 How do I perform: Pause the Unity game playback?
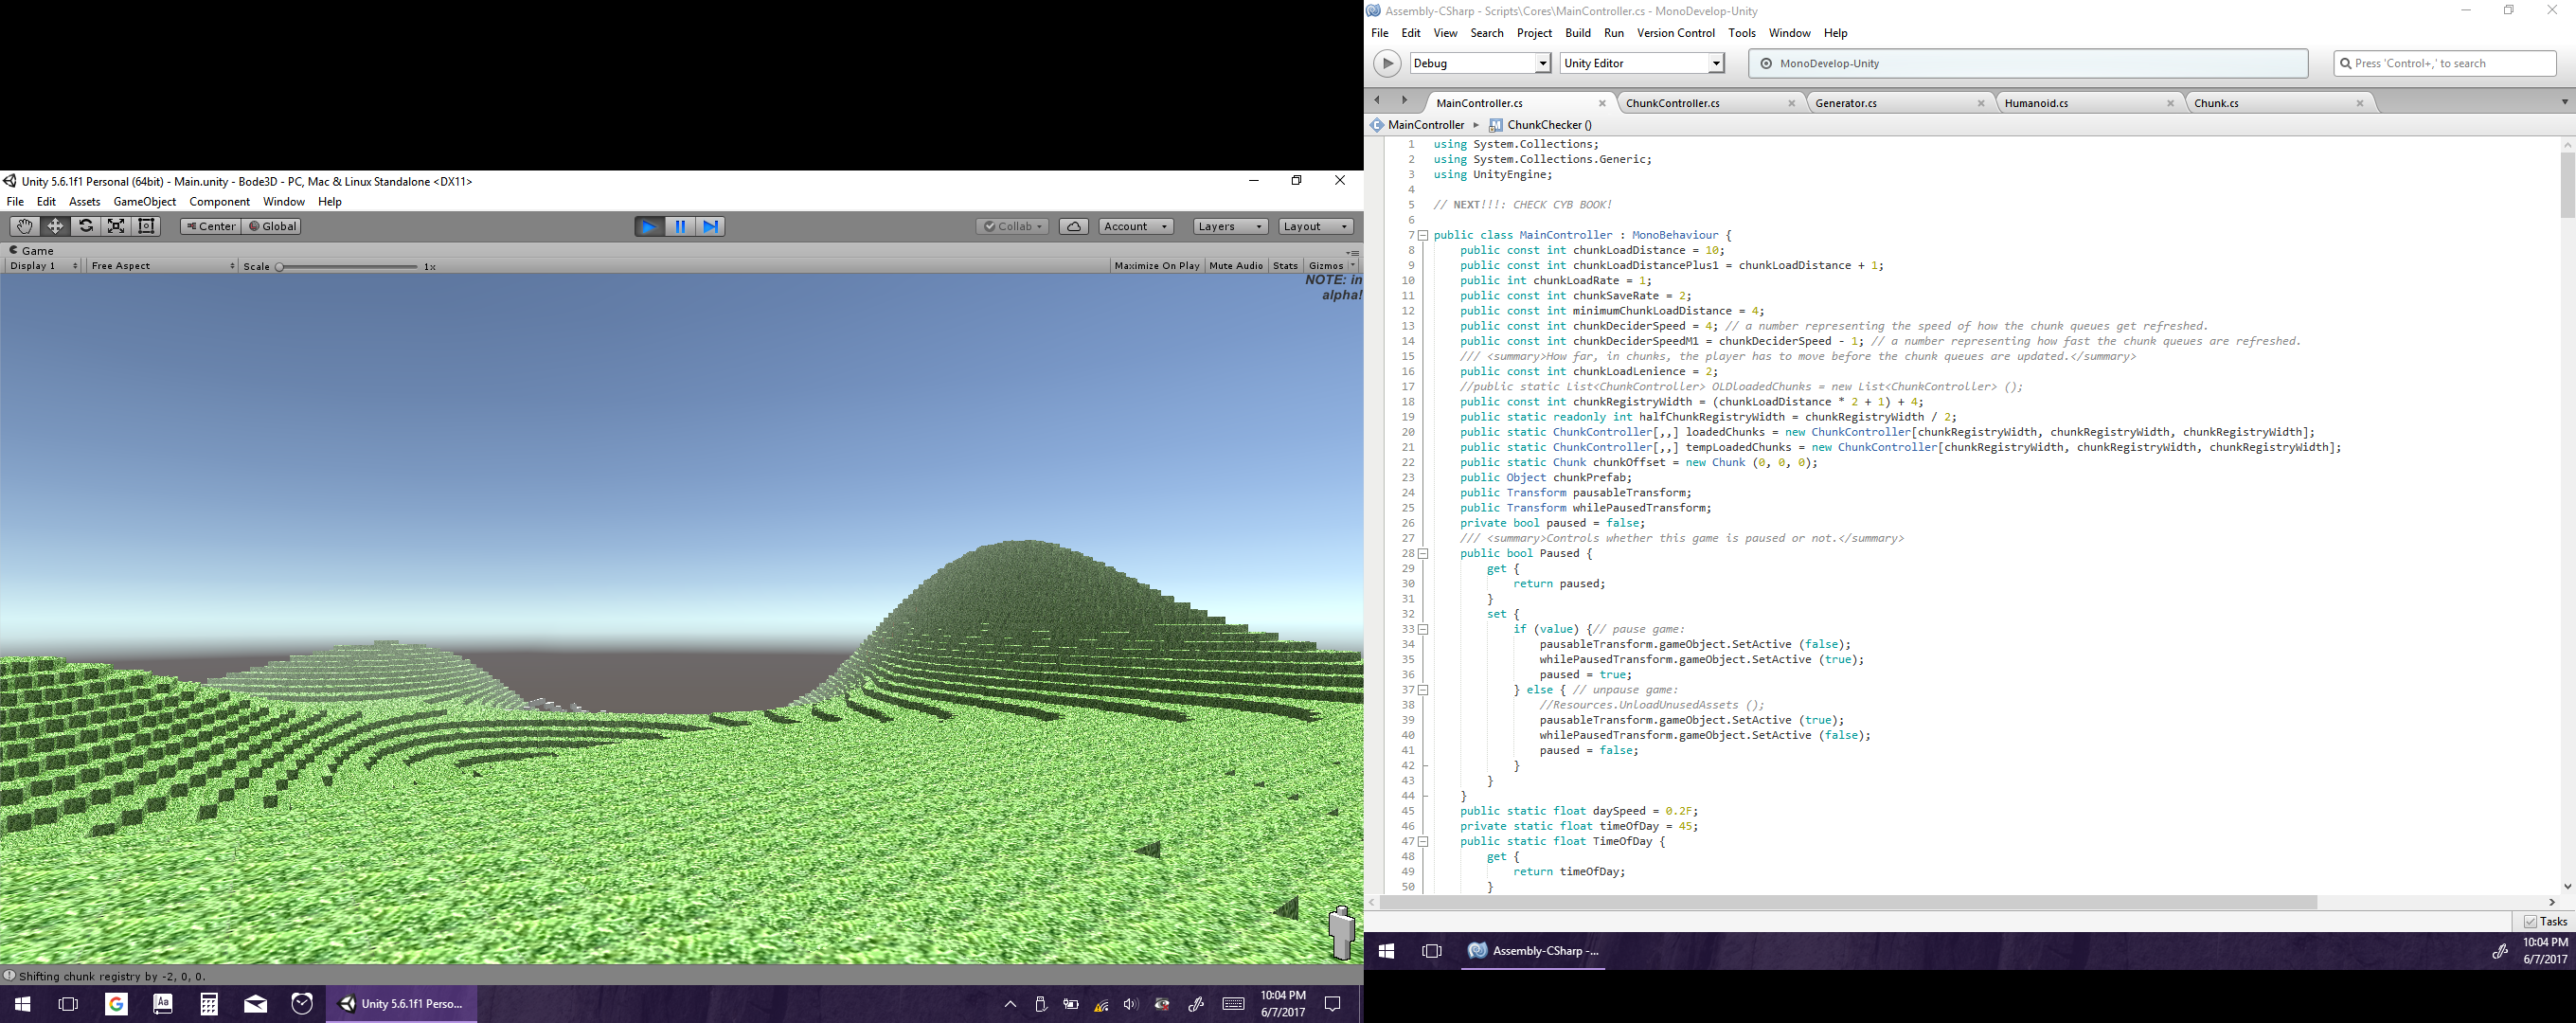(x=680, y=226)
